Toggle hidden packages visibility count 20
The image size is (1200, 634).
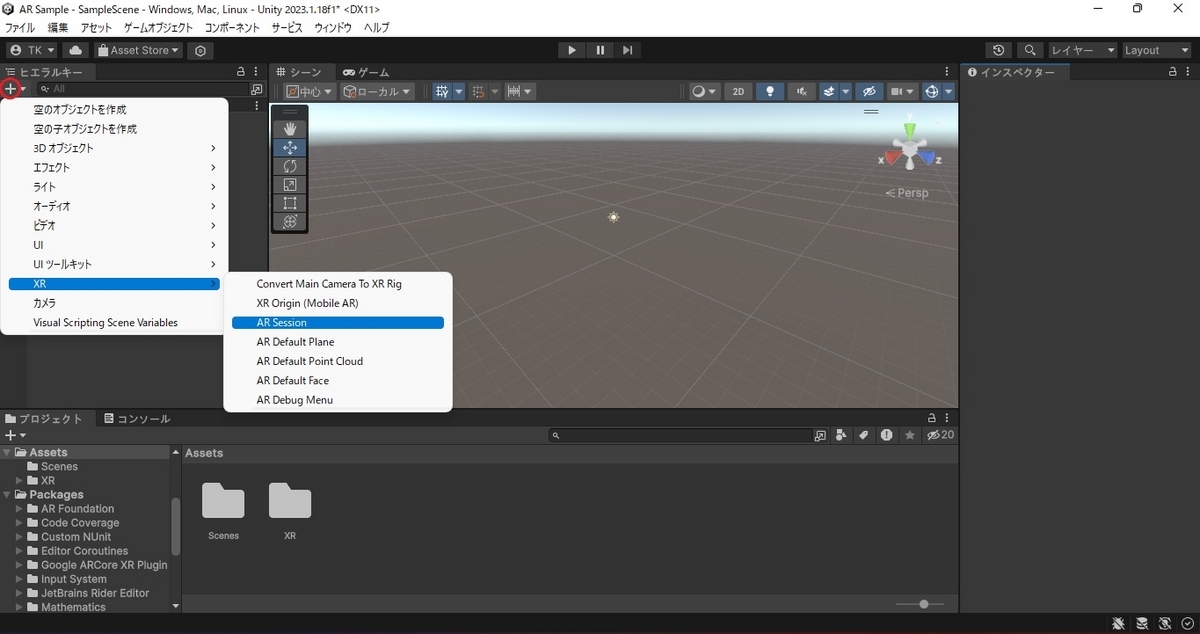pos(940,436)
